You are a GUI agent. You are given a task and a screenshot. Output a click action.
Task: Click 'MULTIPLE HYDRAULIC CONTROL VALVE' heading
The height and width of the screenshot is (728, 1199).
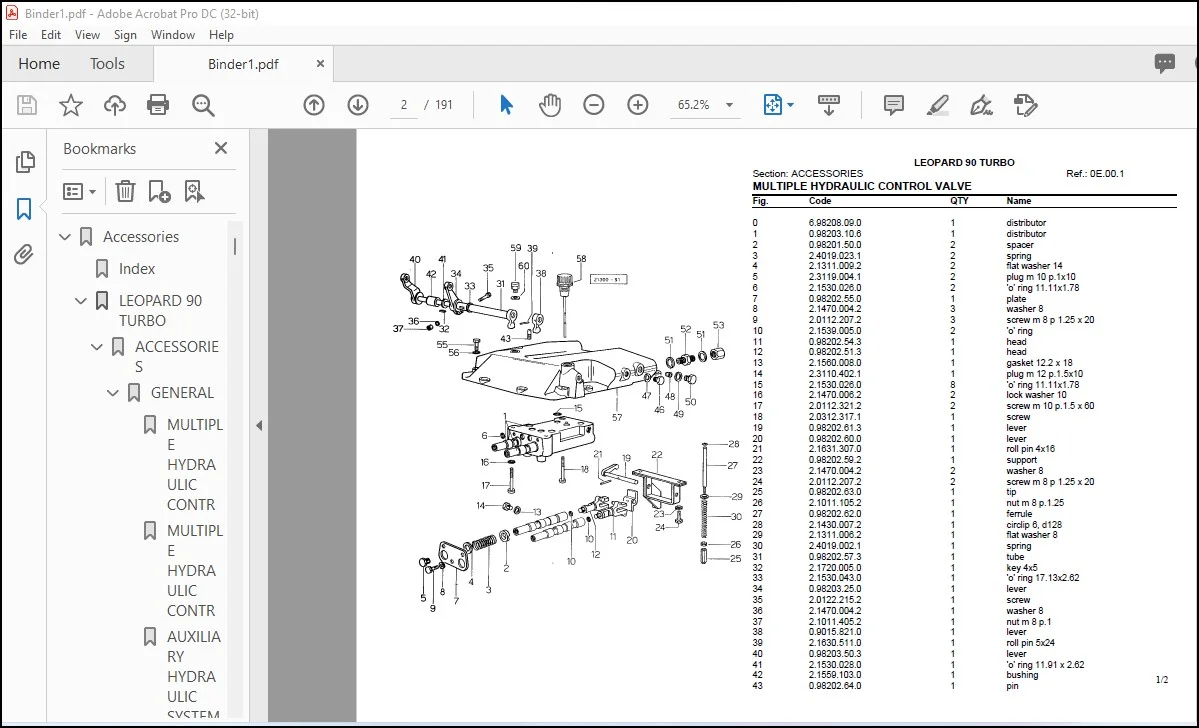click(x=862, y=186)
